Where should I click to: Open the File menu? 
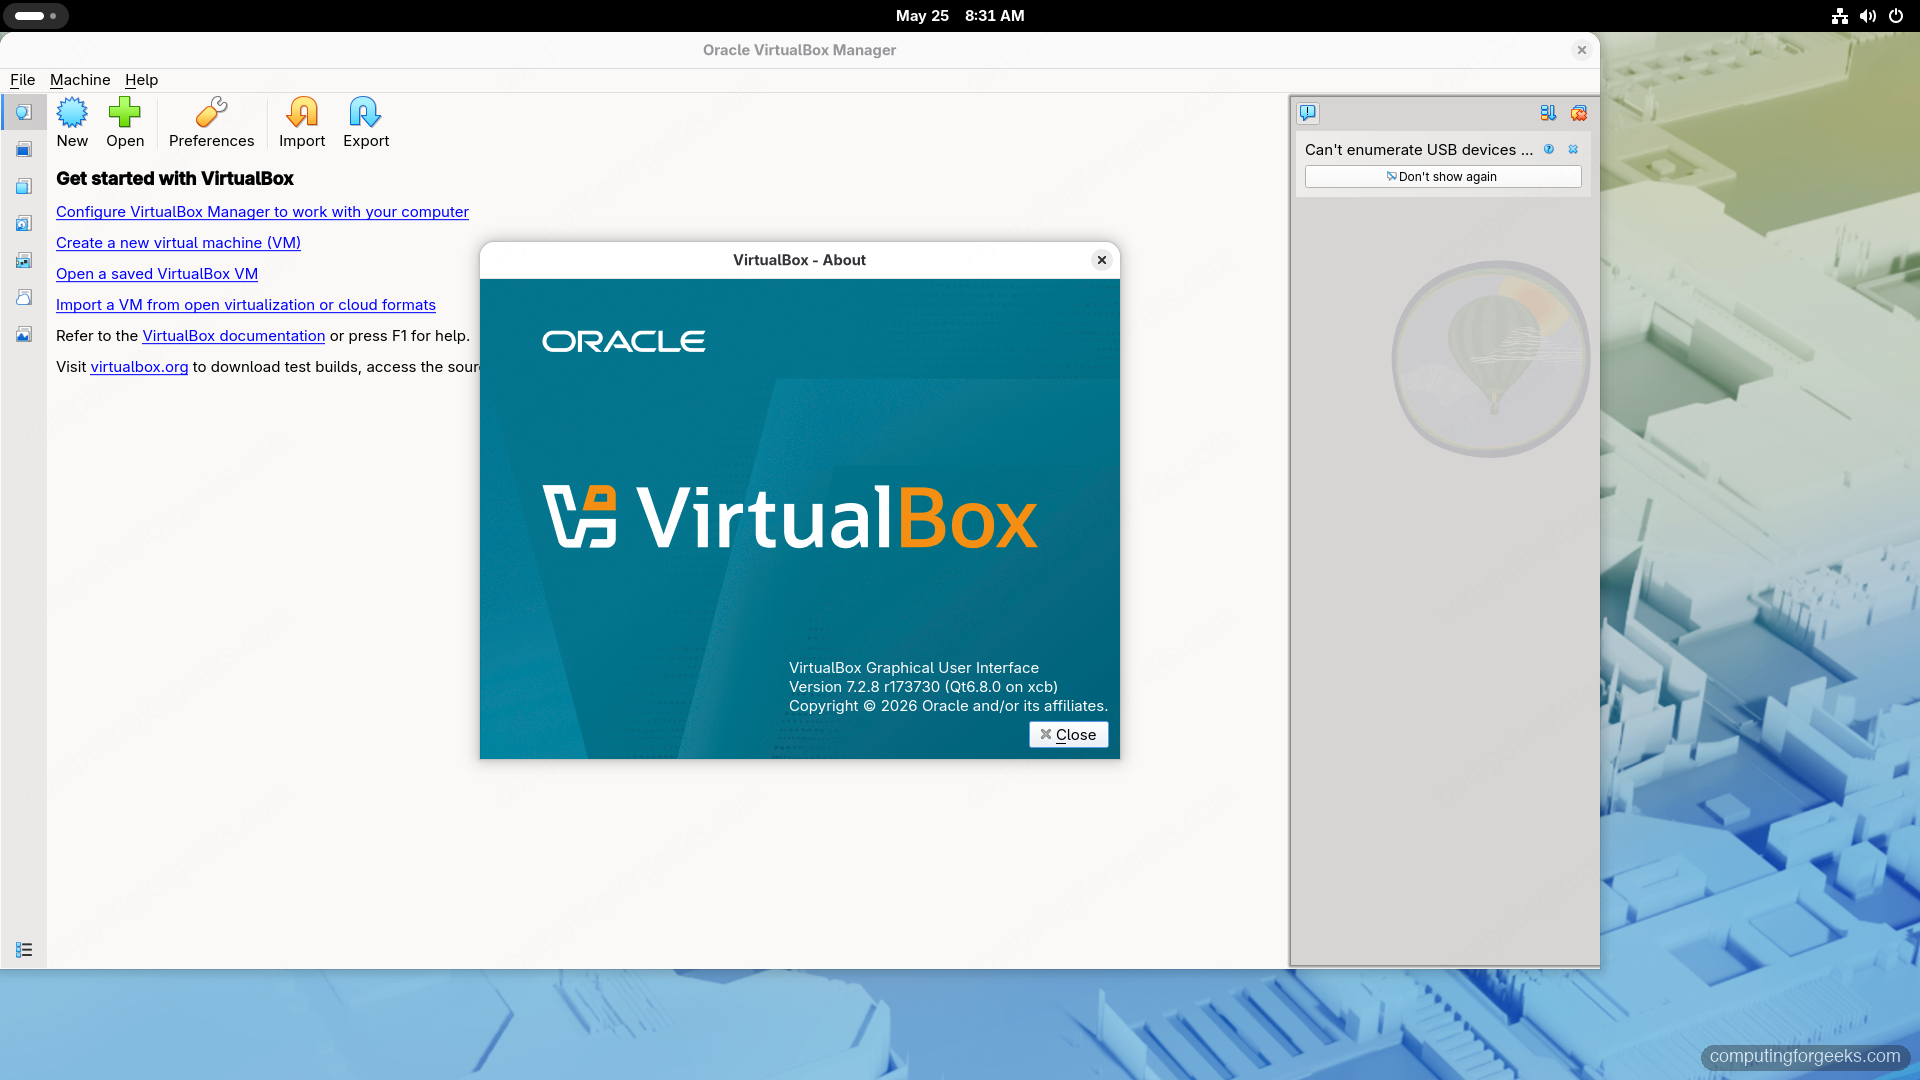point(22,80)
